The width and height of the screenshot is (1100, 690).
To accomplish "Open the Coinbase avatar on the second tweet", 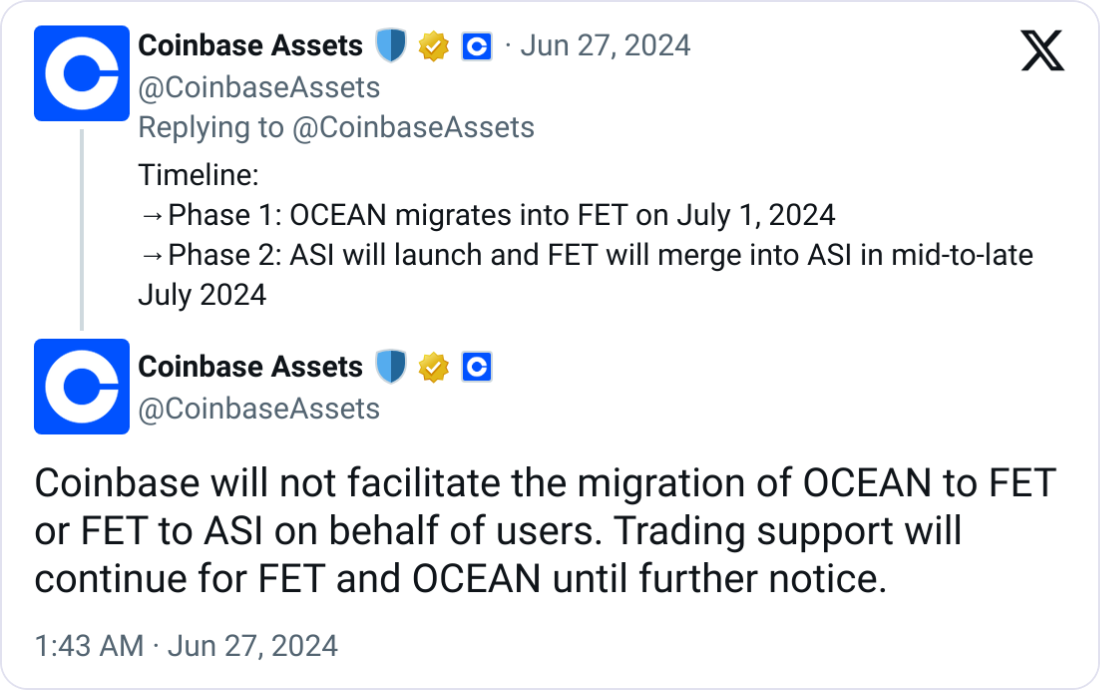I will coord(82,386).
